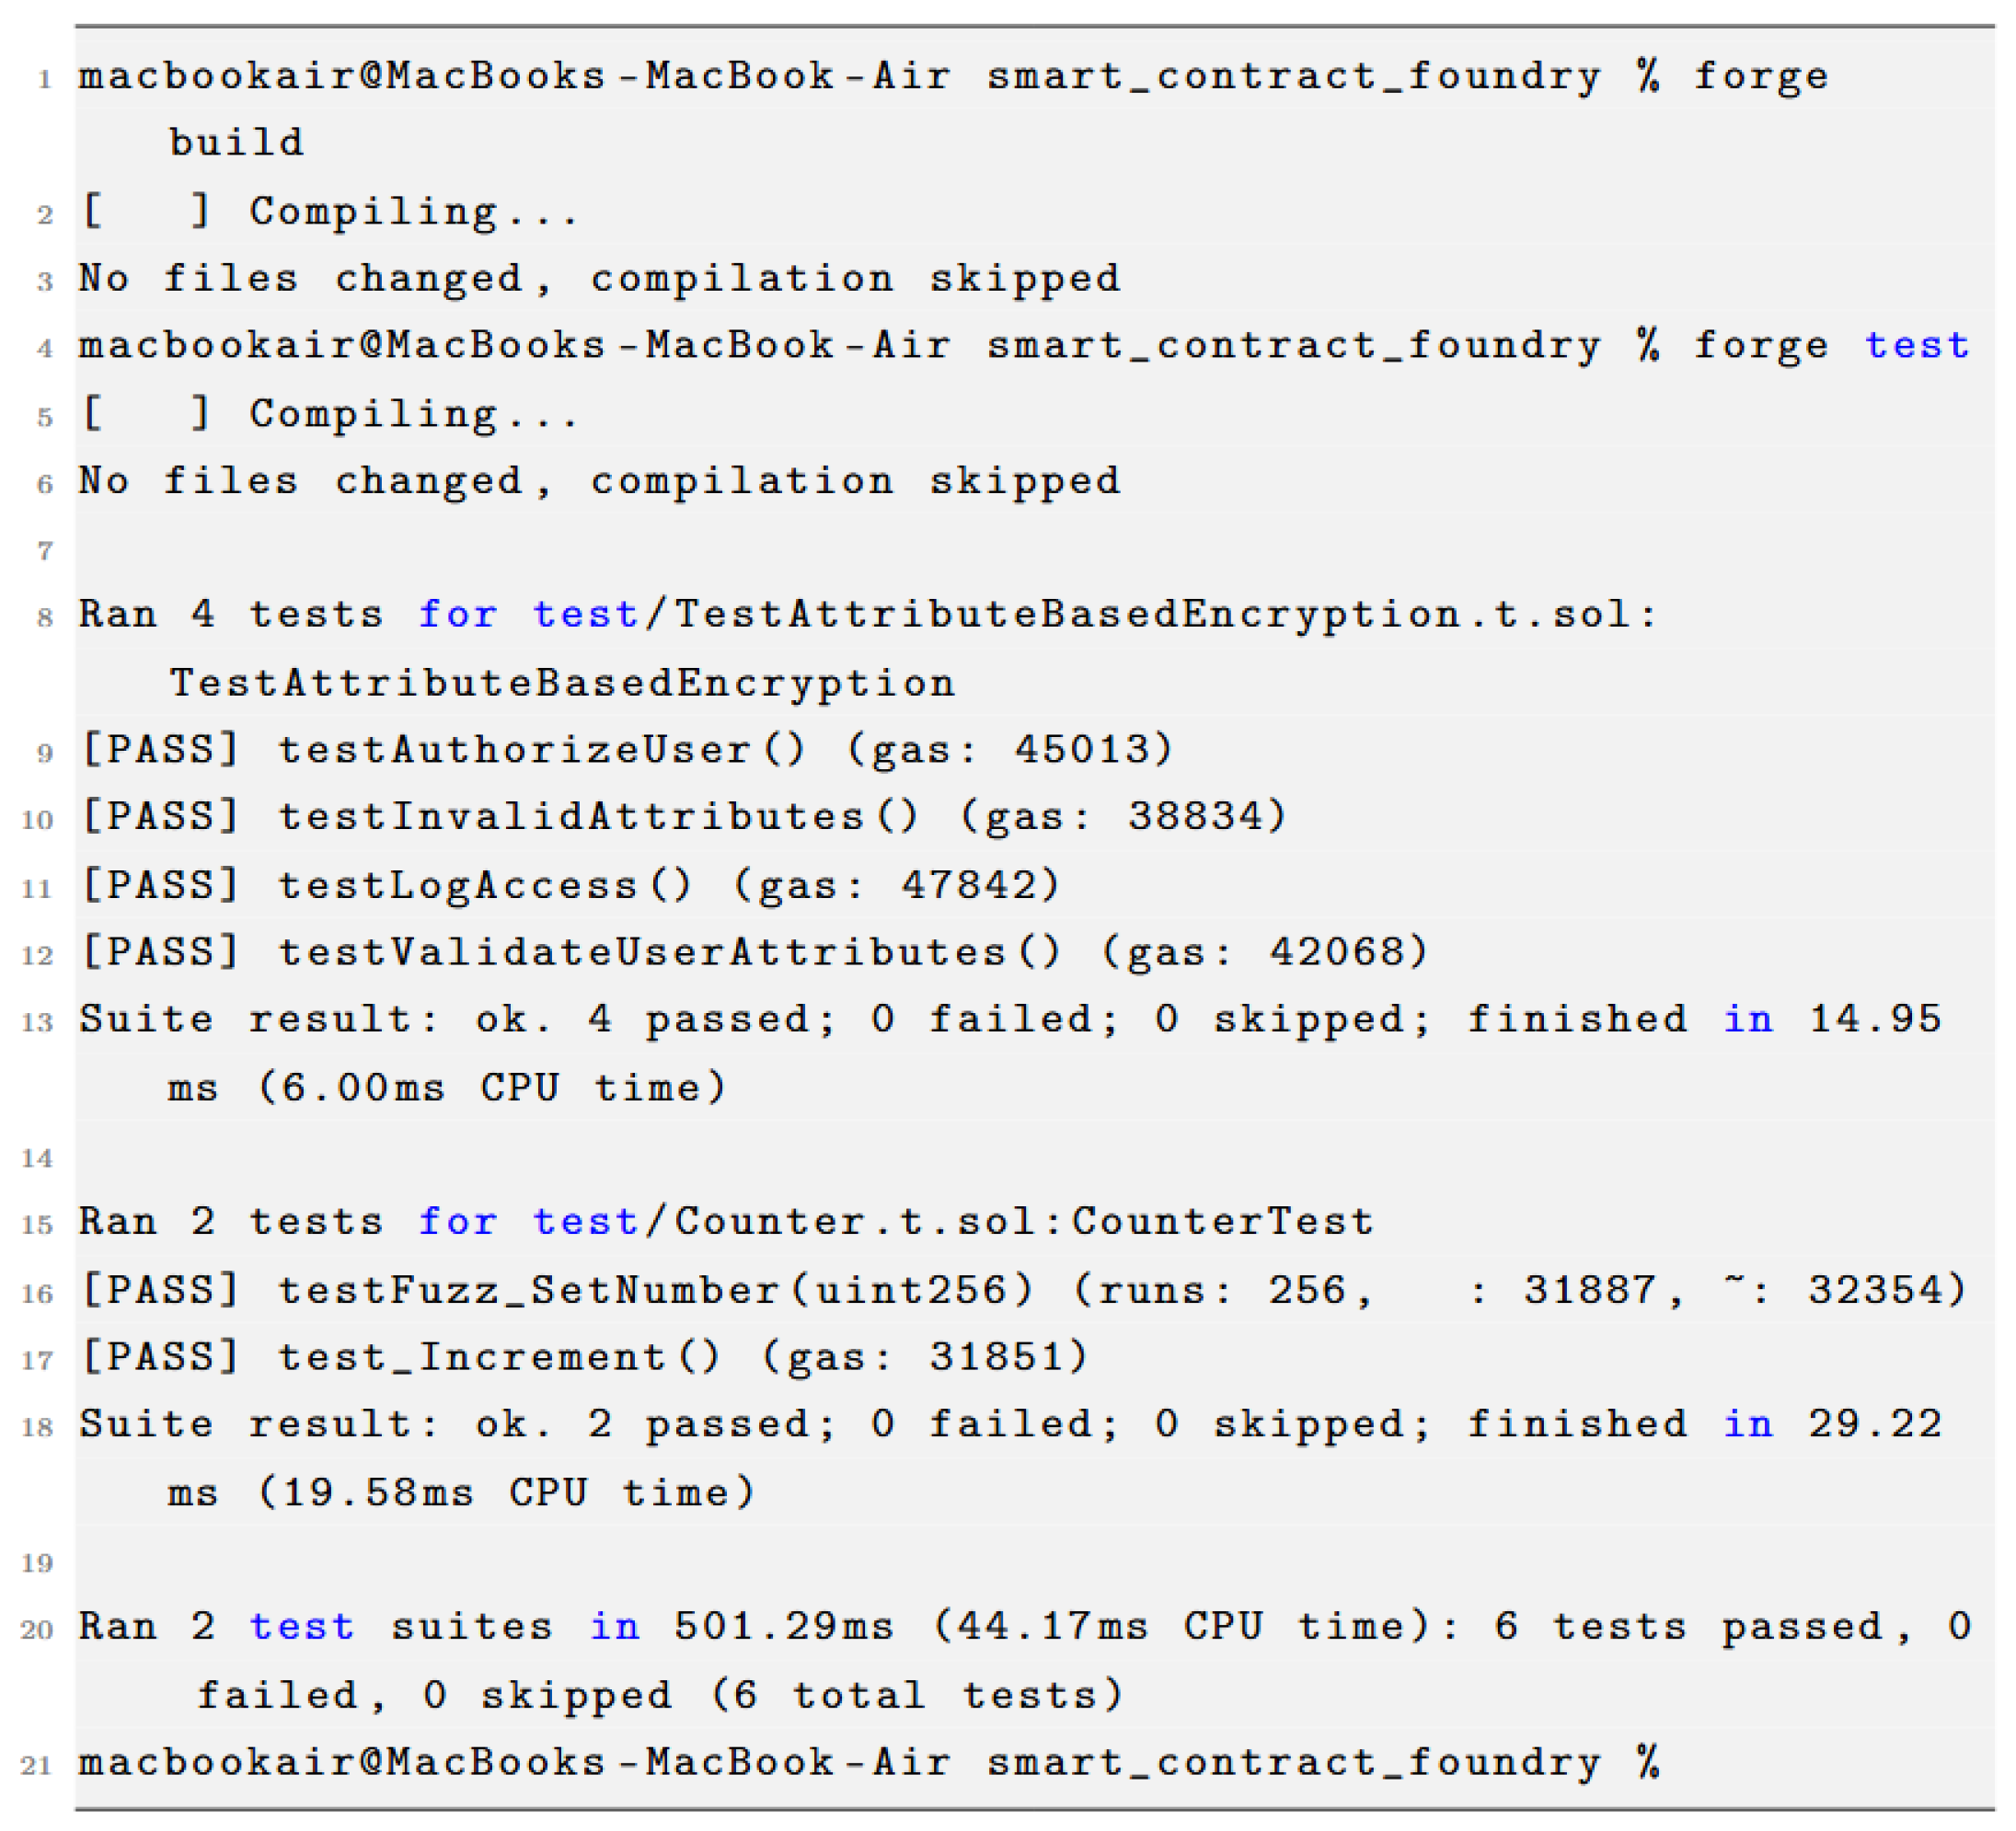Click the testFuzz_SetNumber(uint256) result line
This screenshot has width=2016, height=1831.
pyautogui.click(x=655, y=1290)
